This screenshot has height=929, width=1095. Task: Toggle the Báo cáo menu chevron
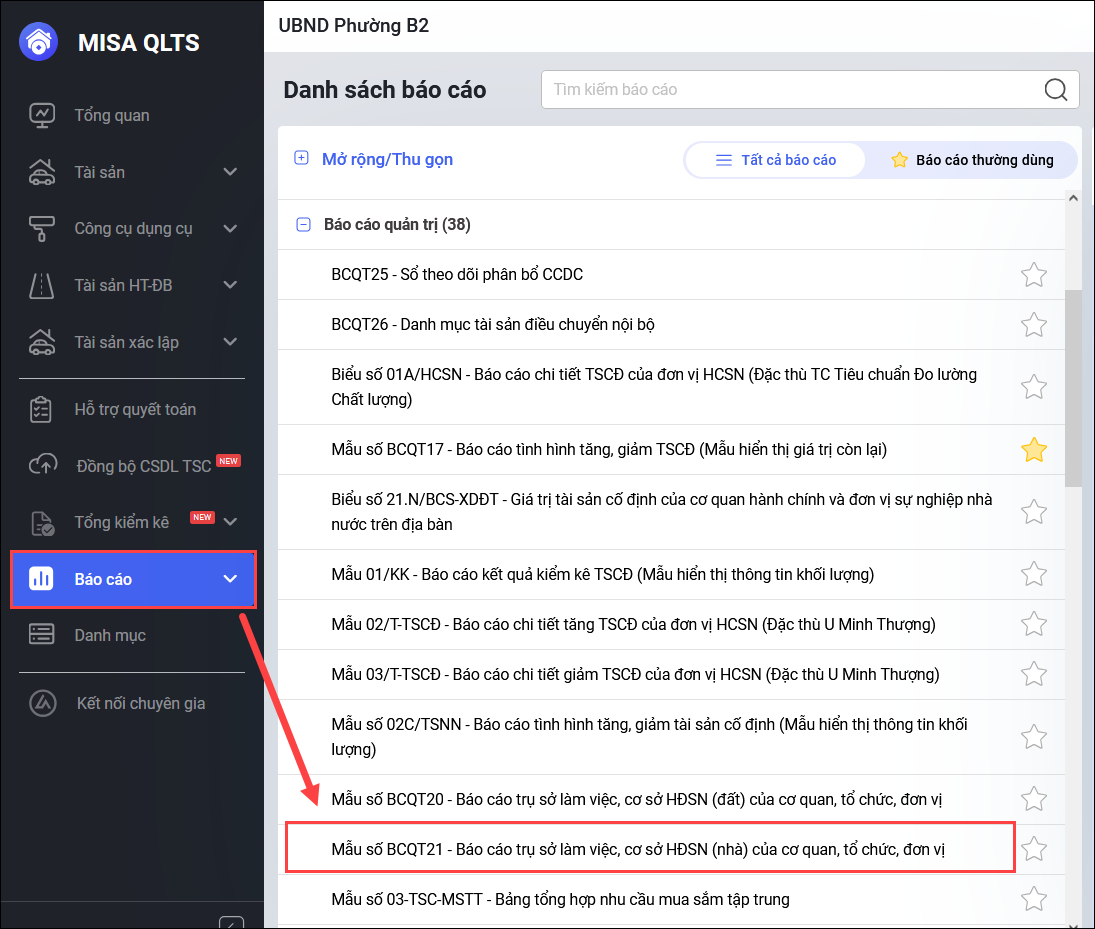coord(230,579)
